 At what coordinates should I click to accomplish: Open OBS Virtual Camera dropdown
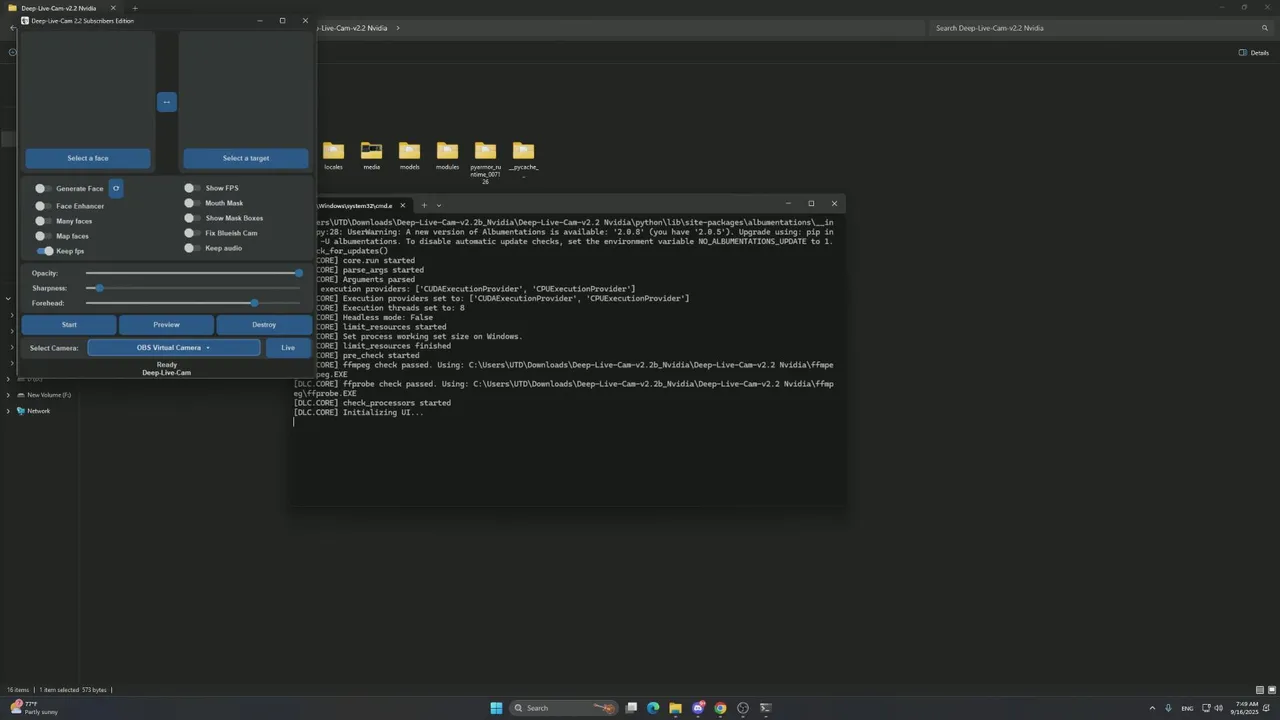pyautogui.click(x=174, y=348)
